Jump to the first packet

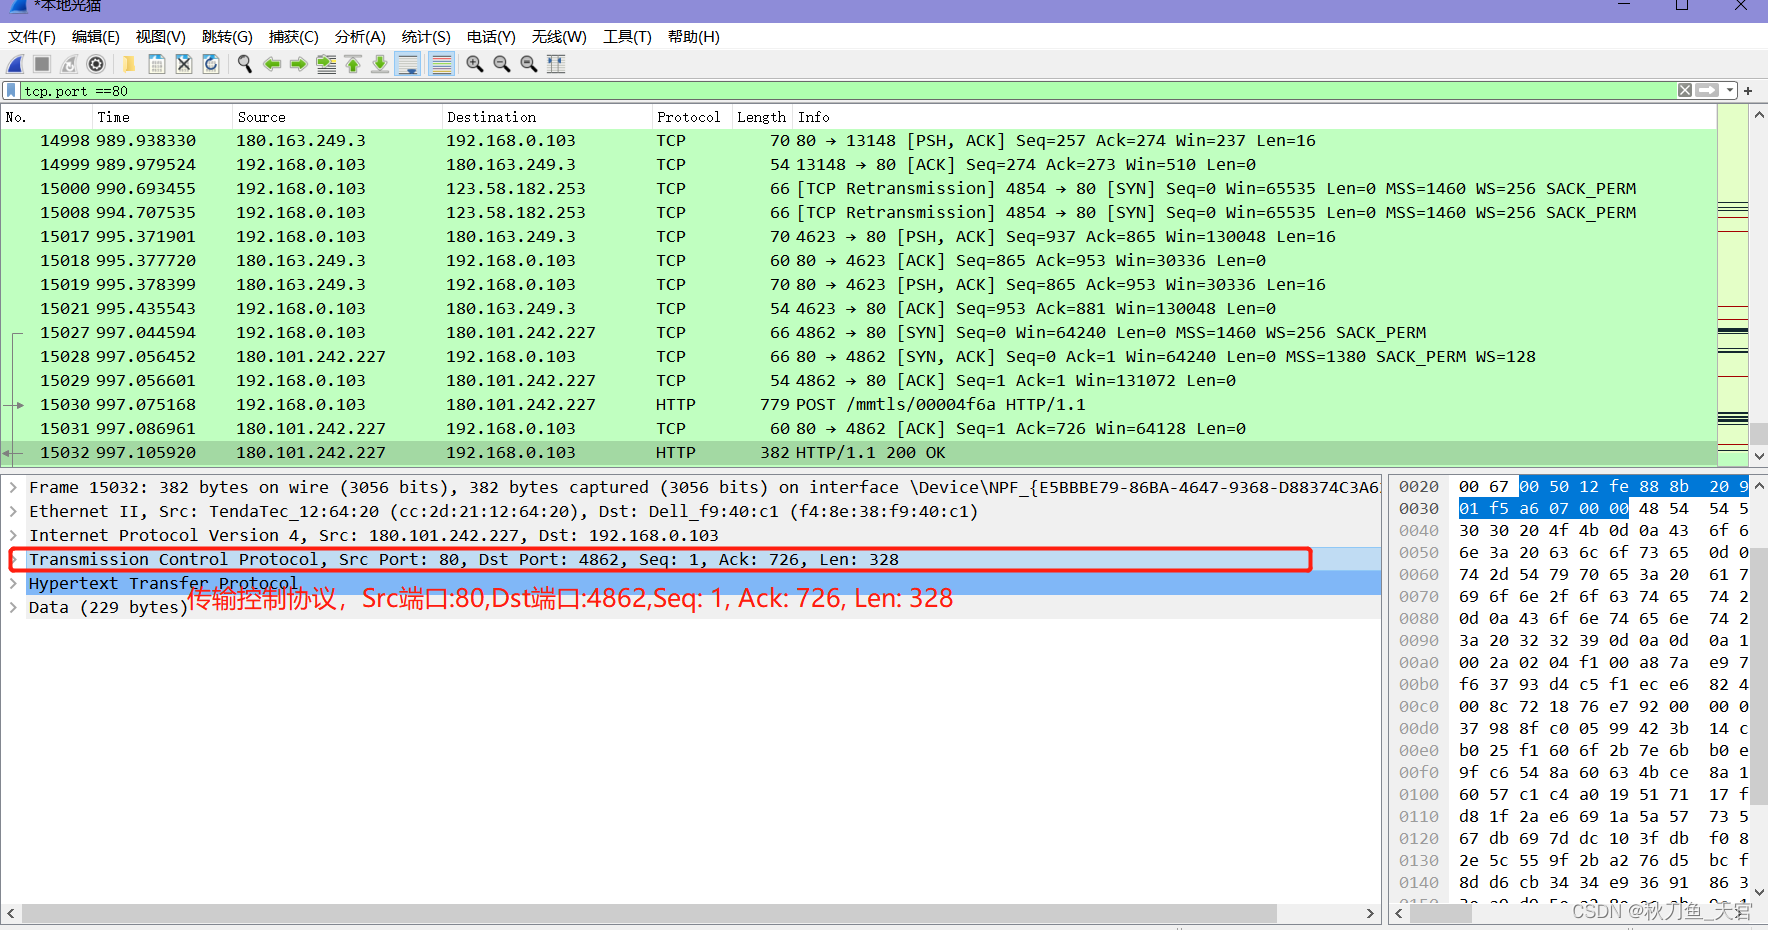pyautogui.click(x=353, y=64)
